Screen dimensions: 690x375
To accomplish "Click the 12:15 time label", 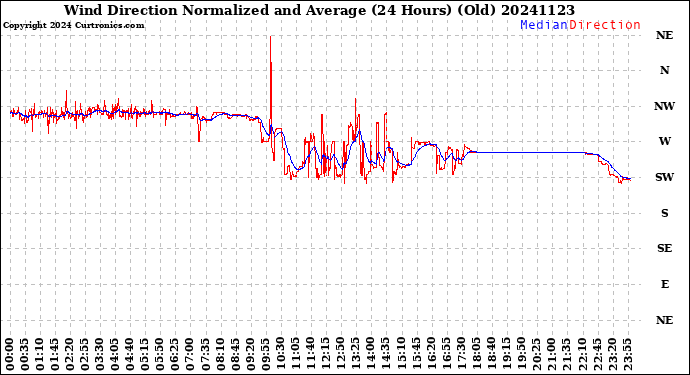I will [325, 354].
